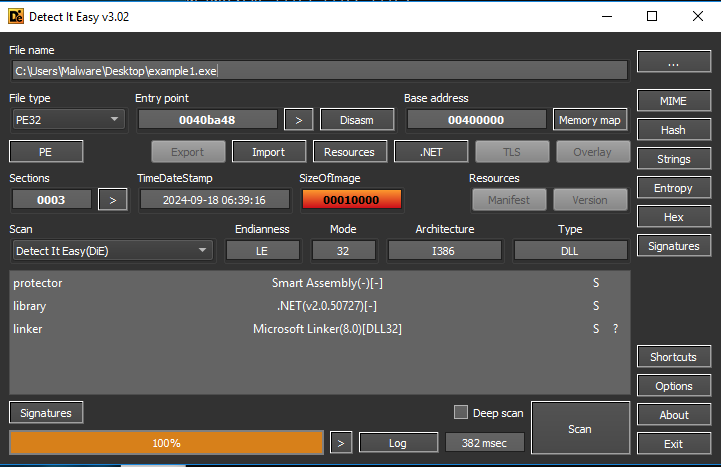Click the 382 msec scan time field
Image resolution: width=721 pixels, height=467 pixels.
485,443
